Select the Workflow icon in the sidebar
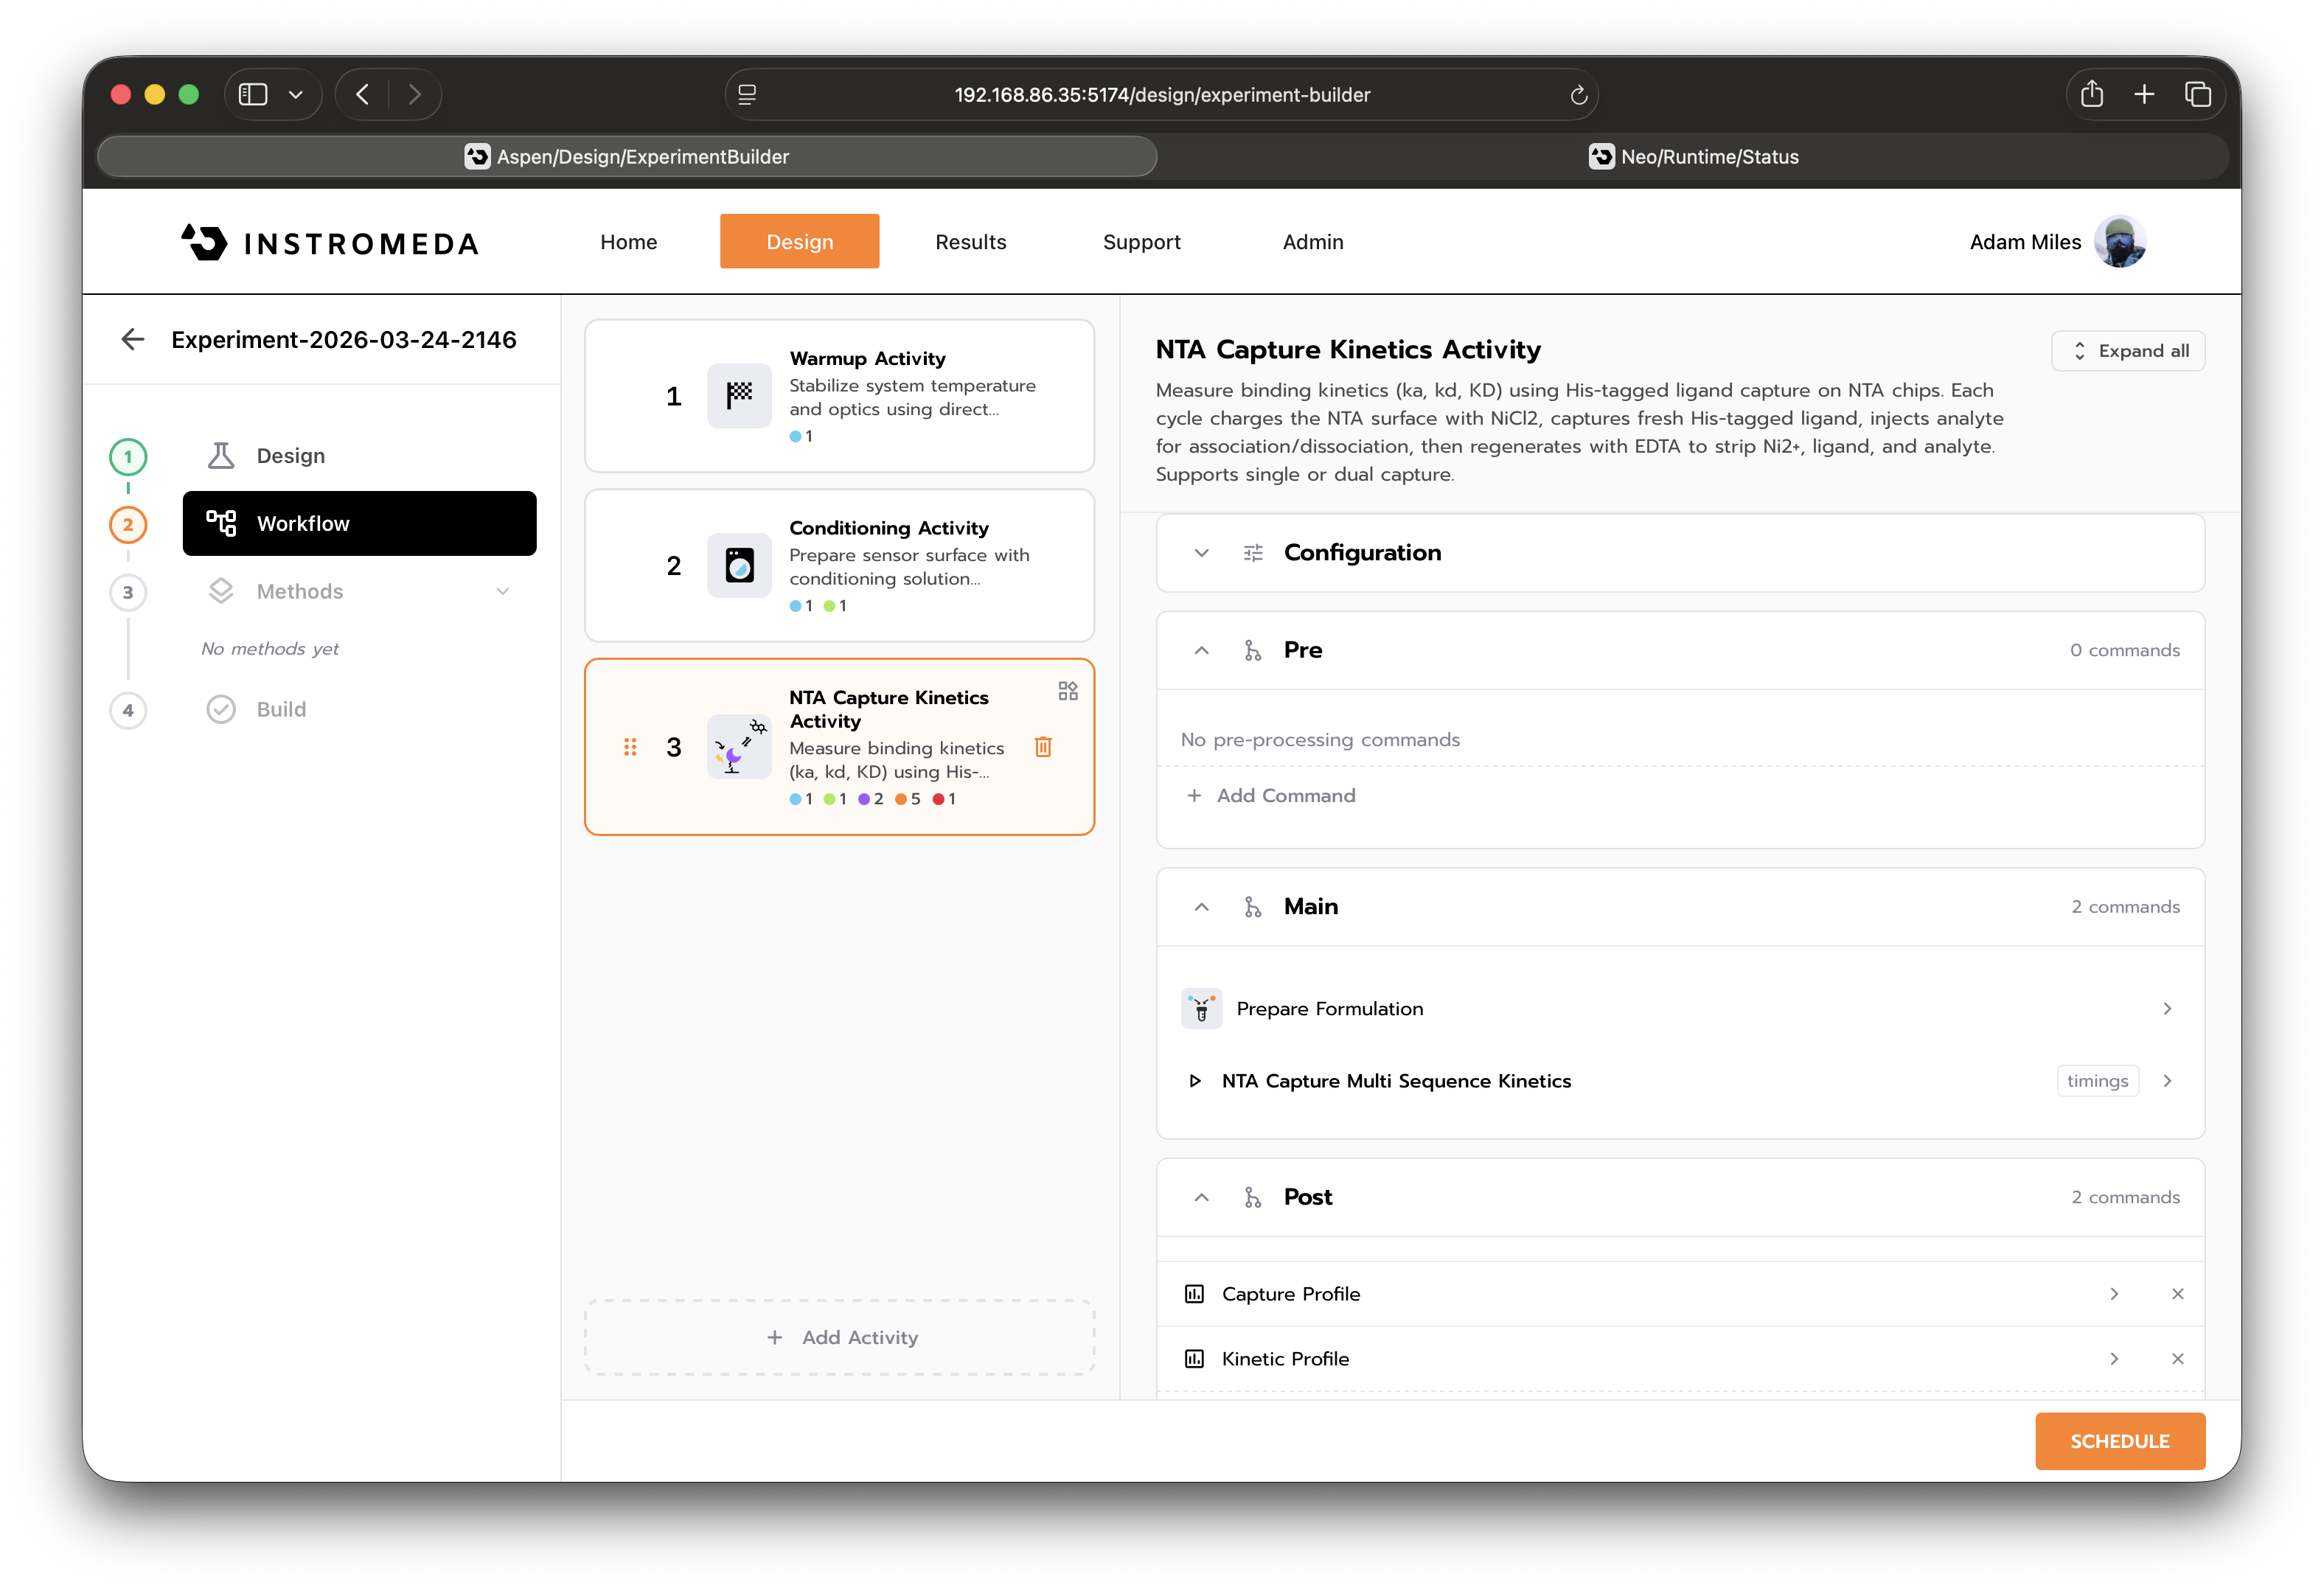The width and height of the screenshot is (2324, 1591). (x=221, y=523)
